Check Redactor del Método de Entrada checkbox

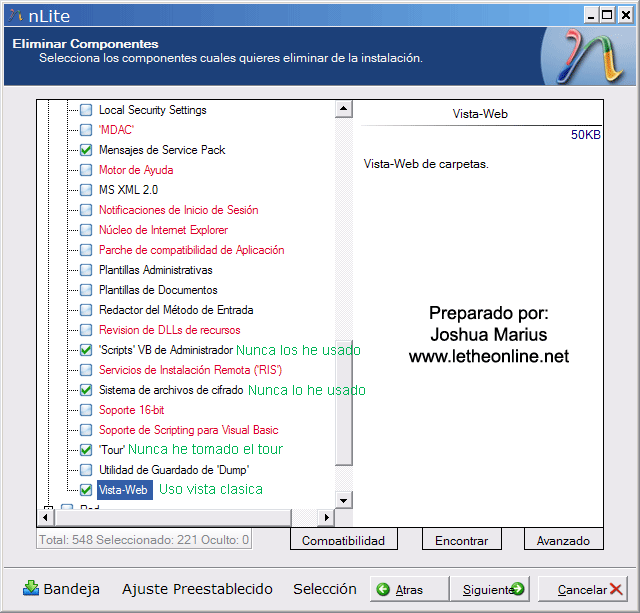[x=86, y=310]
